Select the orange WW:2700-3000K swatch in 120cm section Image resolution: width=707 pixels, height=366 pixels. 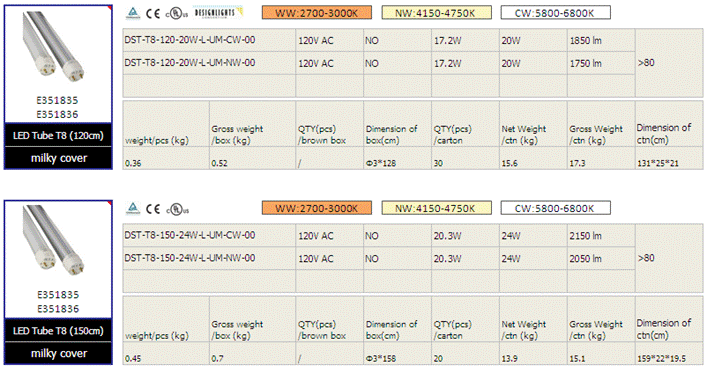coord(317,13)
